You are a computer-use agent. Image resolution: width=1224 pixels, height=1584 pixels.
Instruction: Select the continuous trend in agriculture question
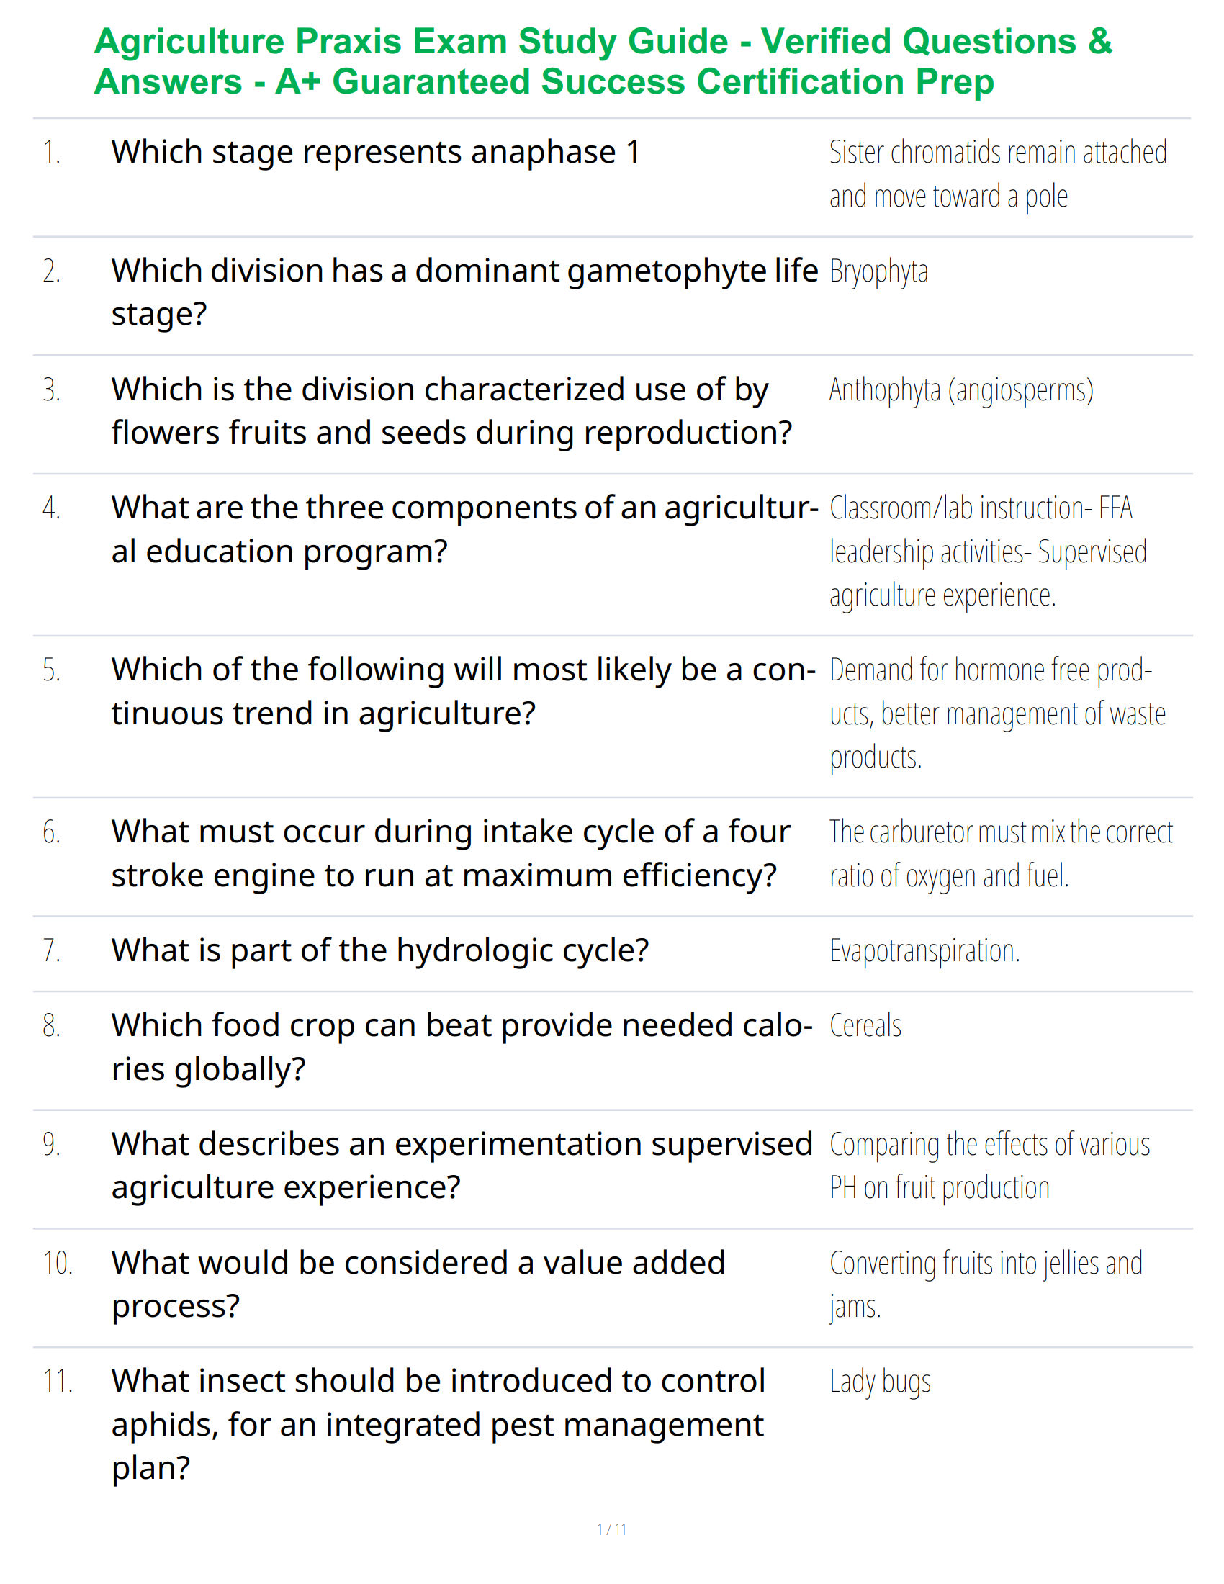click(x=464, y=691)
